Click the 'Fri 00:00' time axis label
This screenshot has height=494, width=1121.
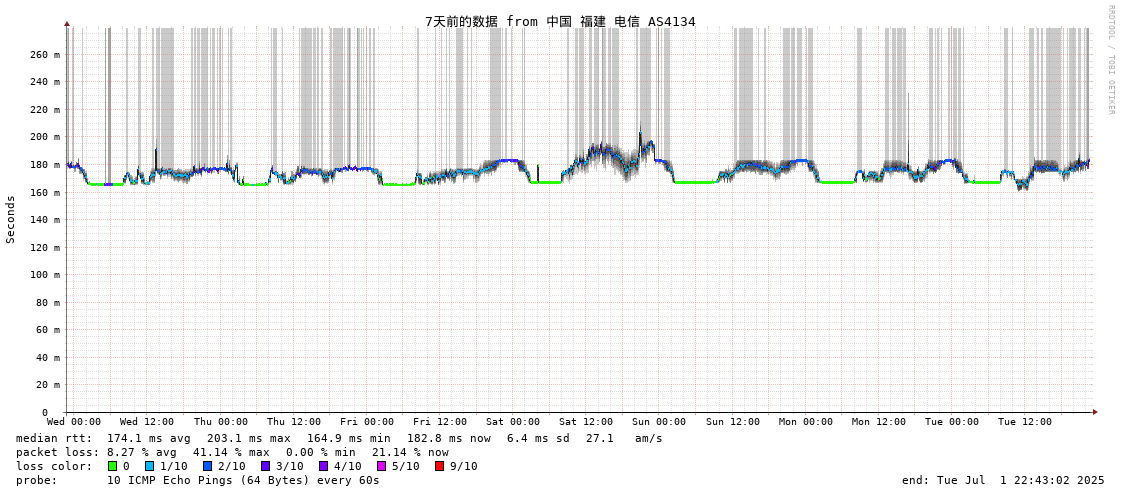[x=367, y=423]
